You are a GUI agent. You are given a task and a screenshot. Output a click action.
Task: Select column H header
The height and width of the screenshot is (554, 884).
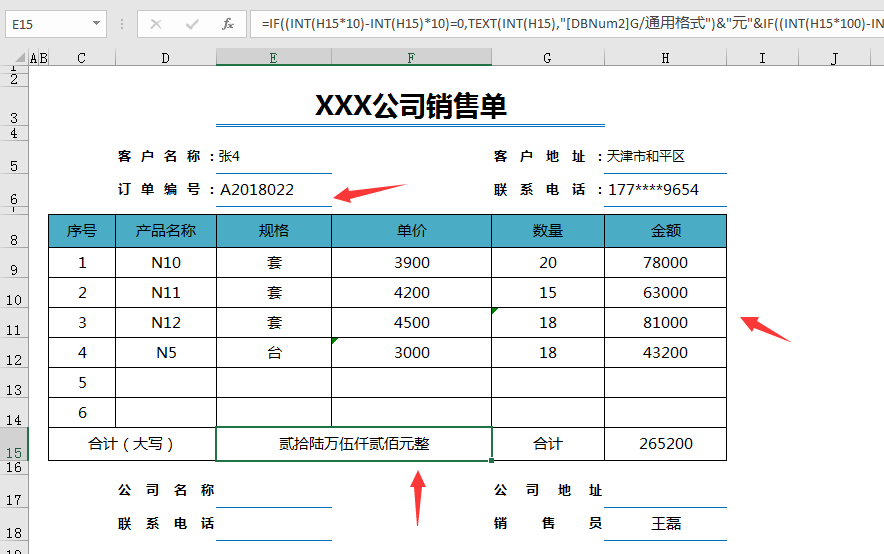click(665, 58)
